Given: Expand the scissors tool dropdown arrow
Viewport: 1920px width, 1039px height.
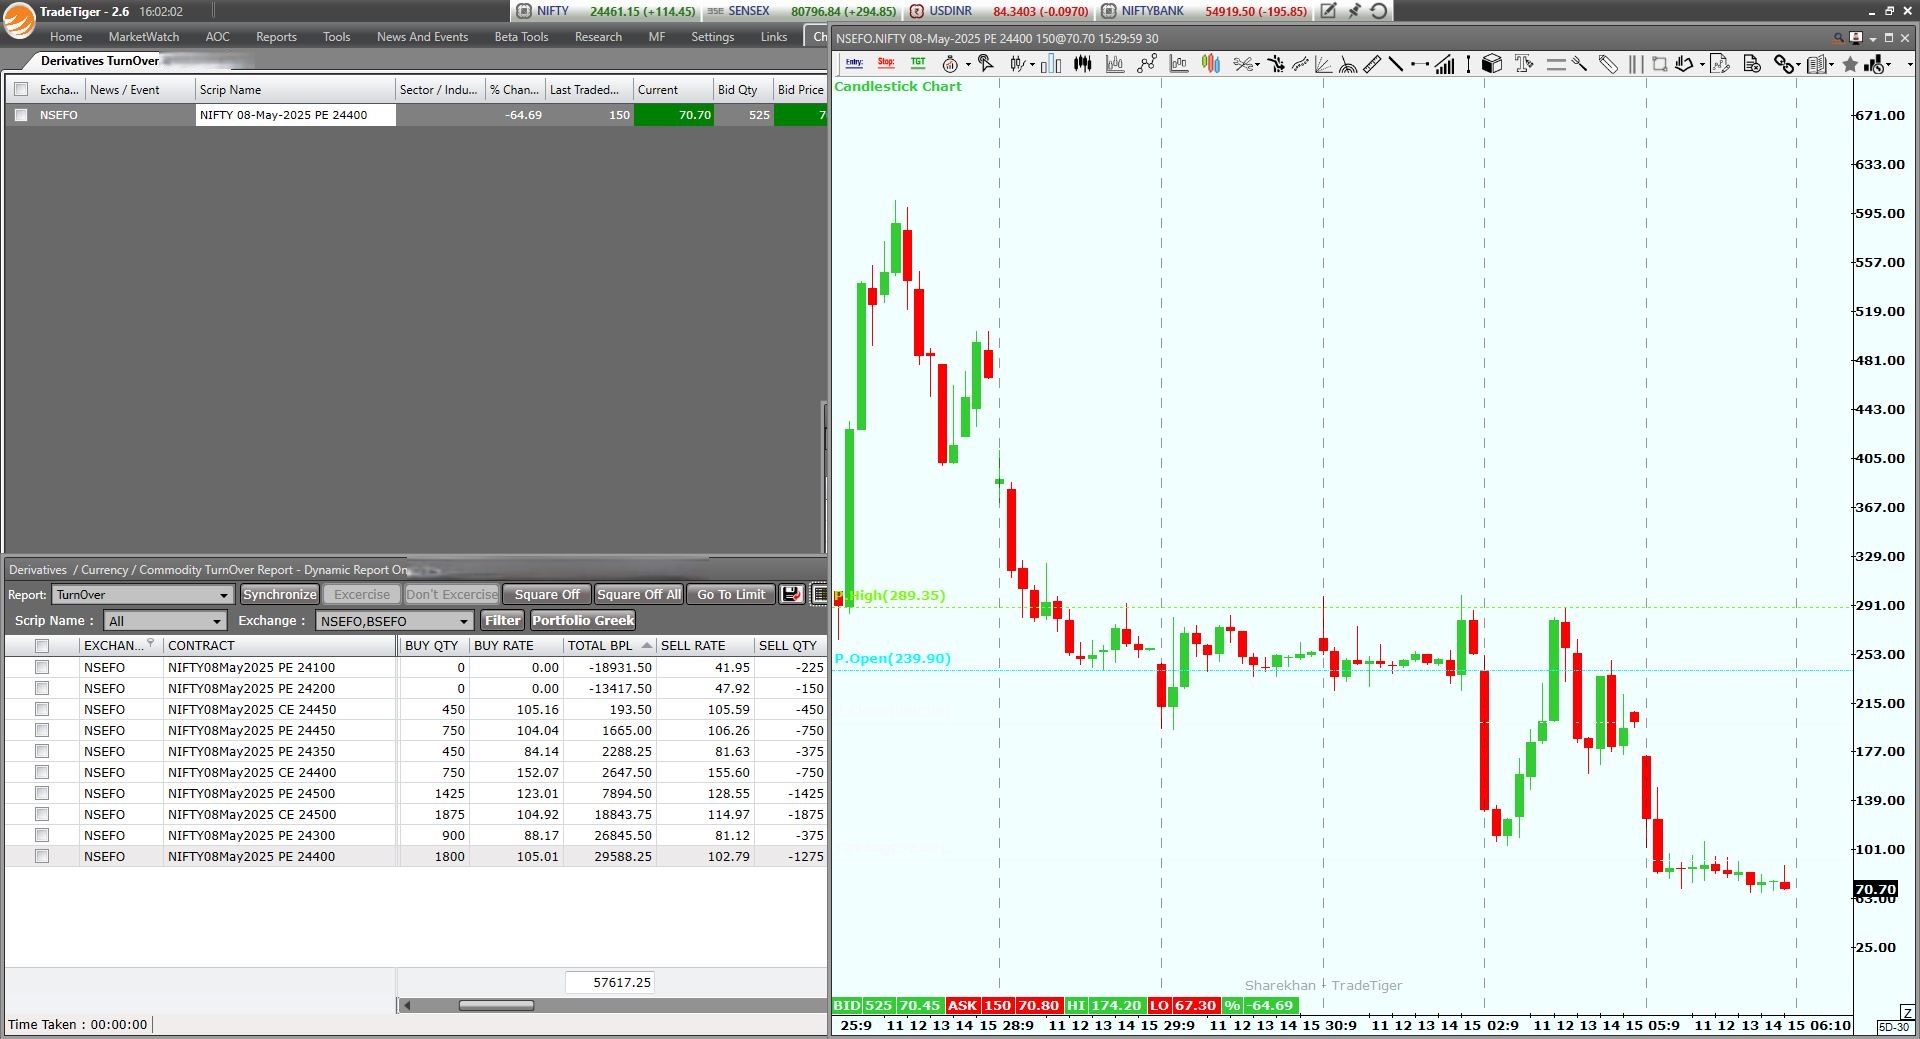Looking at the screenshot, I should click(1257, 65).
